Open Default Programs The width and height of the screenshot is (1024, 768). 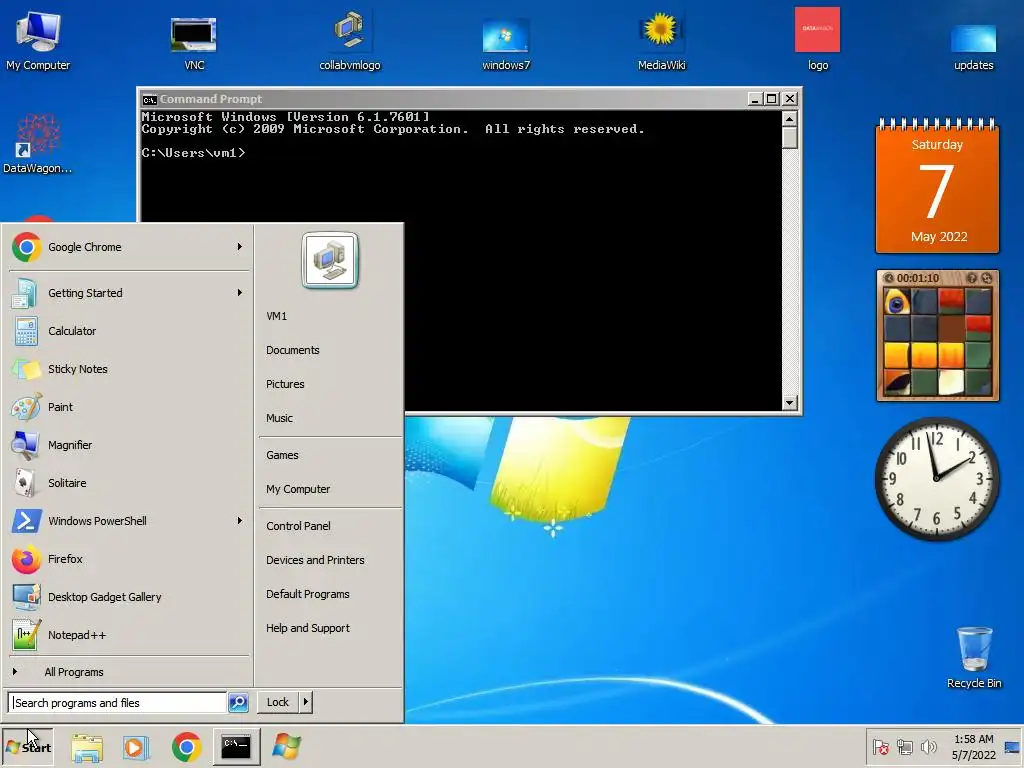coord(308,594)
